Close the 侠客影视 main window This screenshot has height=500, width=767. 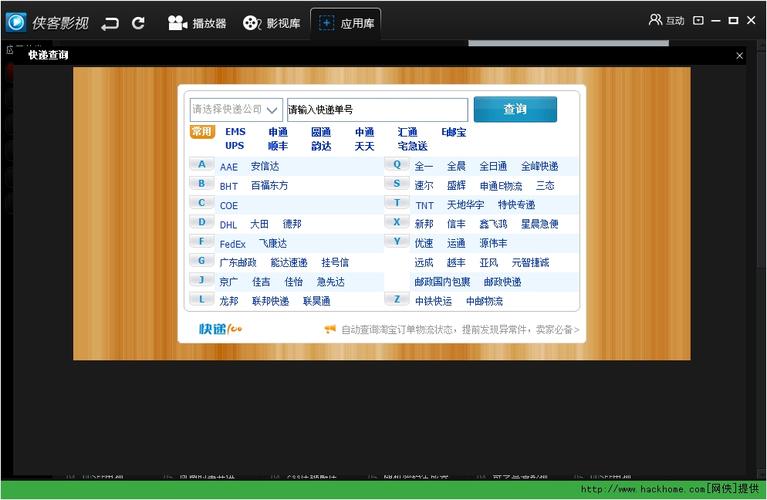(x=751, y=20)
